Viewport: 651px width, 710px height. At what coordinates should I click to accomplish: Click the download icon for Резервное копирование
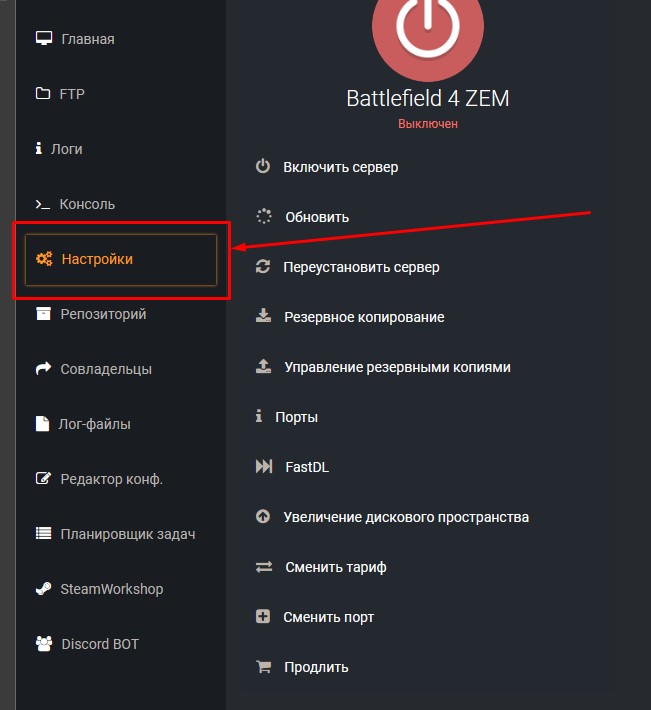[264, 317]
